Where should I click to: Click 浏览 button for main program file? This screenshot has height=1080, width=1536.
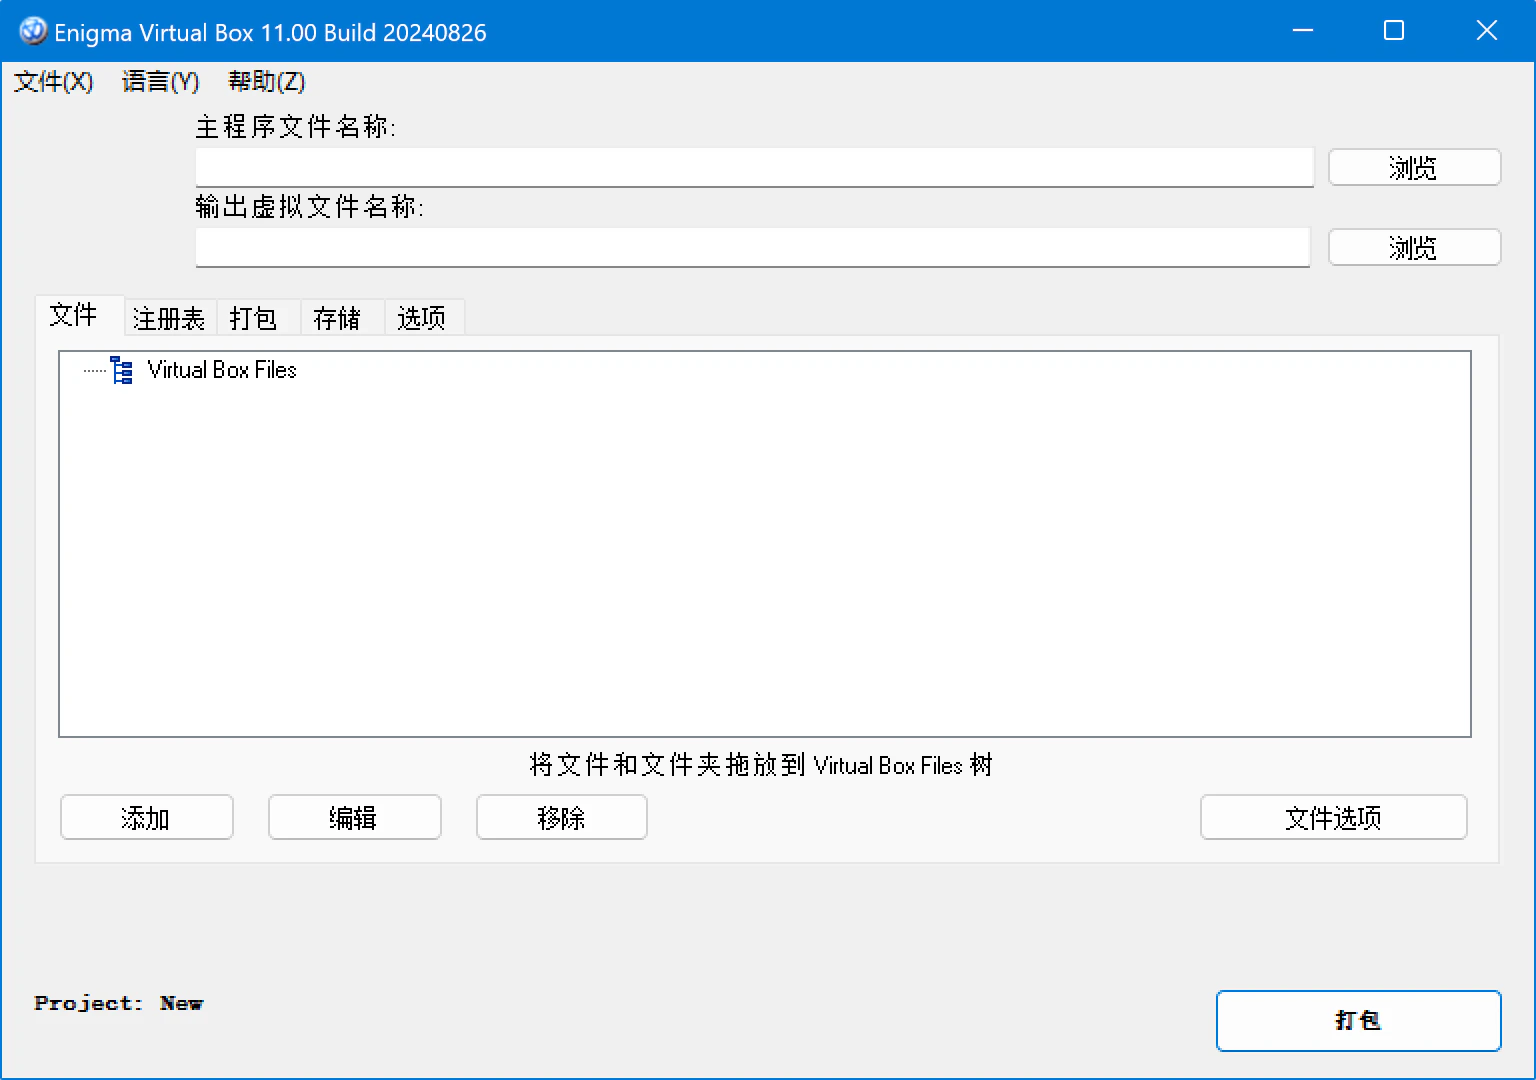1414,167
